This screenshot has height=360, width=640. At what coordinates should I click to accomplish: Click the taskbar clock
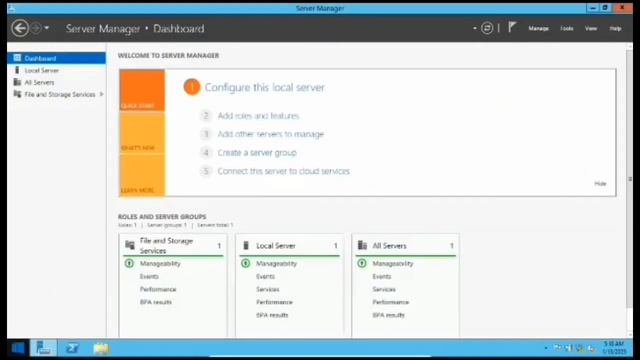(614, 348)
